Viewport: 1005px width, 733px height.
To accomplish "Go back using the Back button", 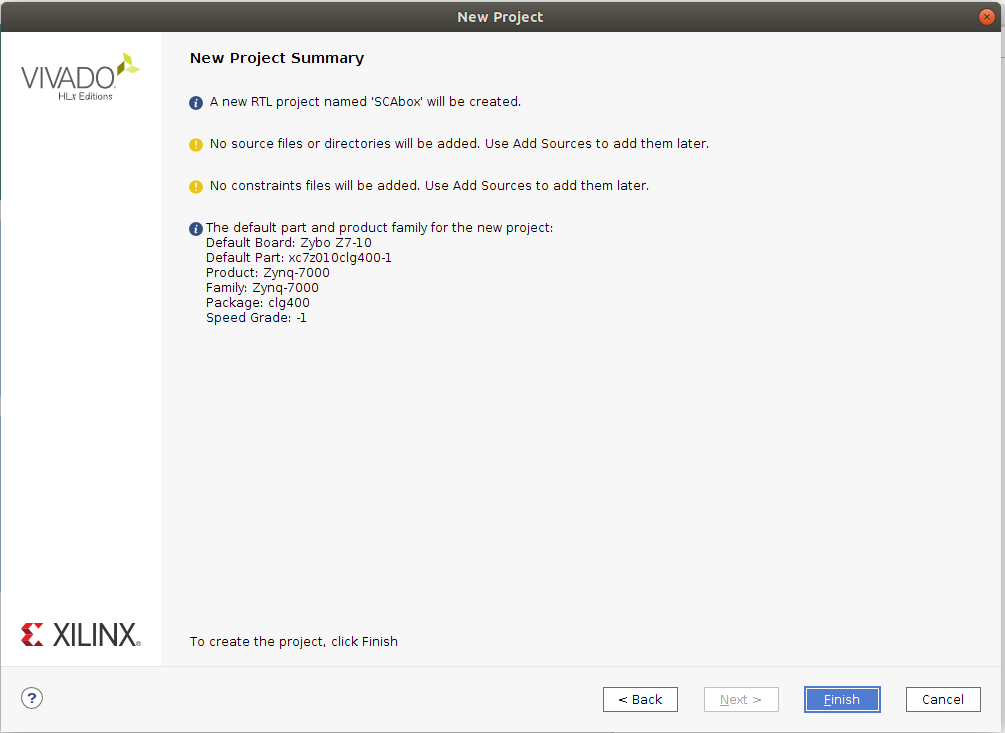I will 640,699.
